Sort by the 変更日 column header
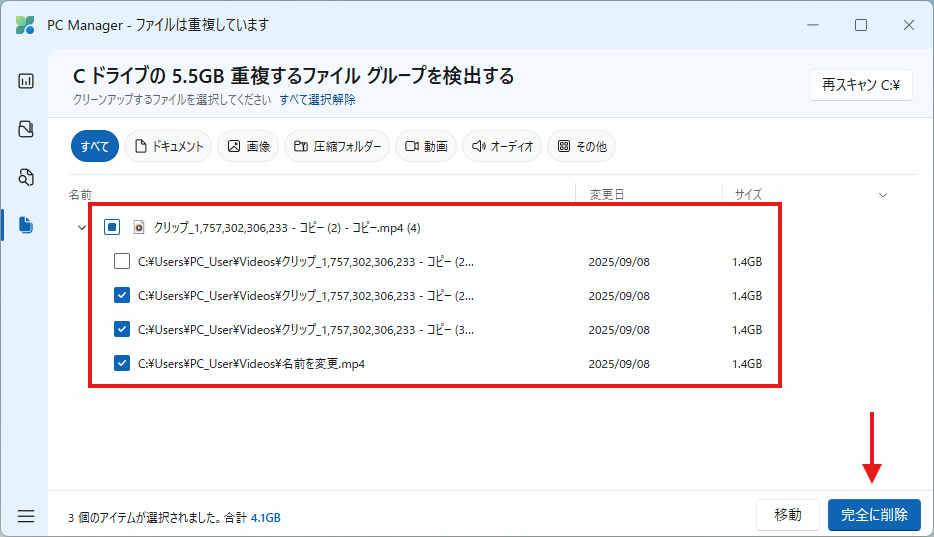The image size is (934, 537). 607,195
